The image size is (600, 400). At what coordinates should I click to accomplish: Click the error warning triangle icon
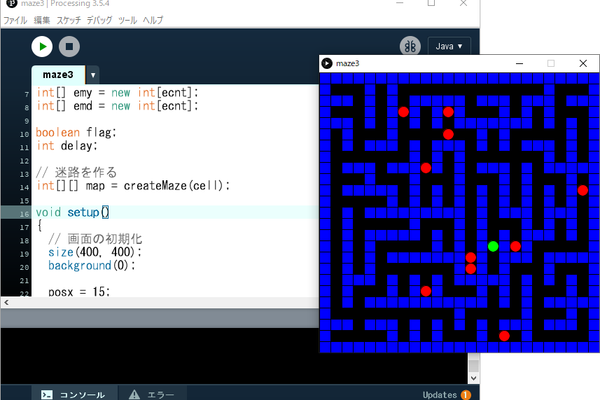pyautogui.click(x=134, y=395)
